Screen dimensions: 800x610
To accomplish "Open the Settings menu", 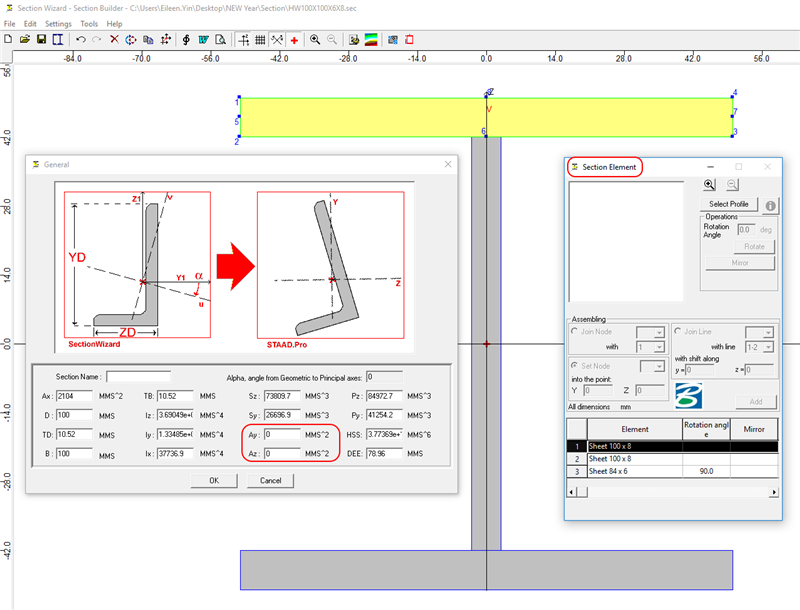I will (58, 23).
